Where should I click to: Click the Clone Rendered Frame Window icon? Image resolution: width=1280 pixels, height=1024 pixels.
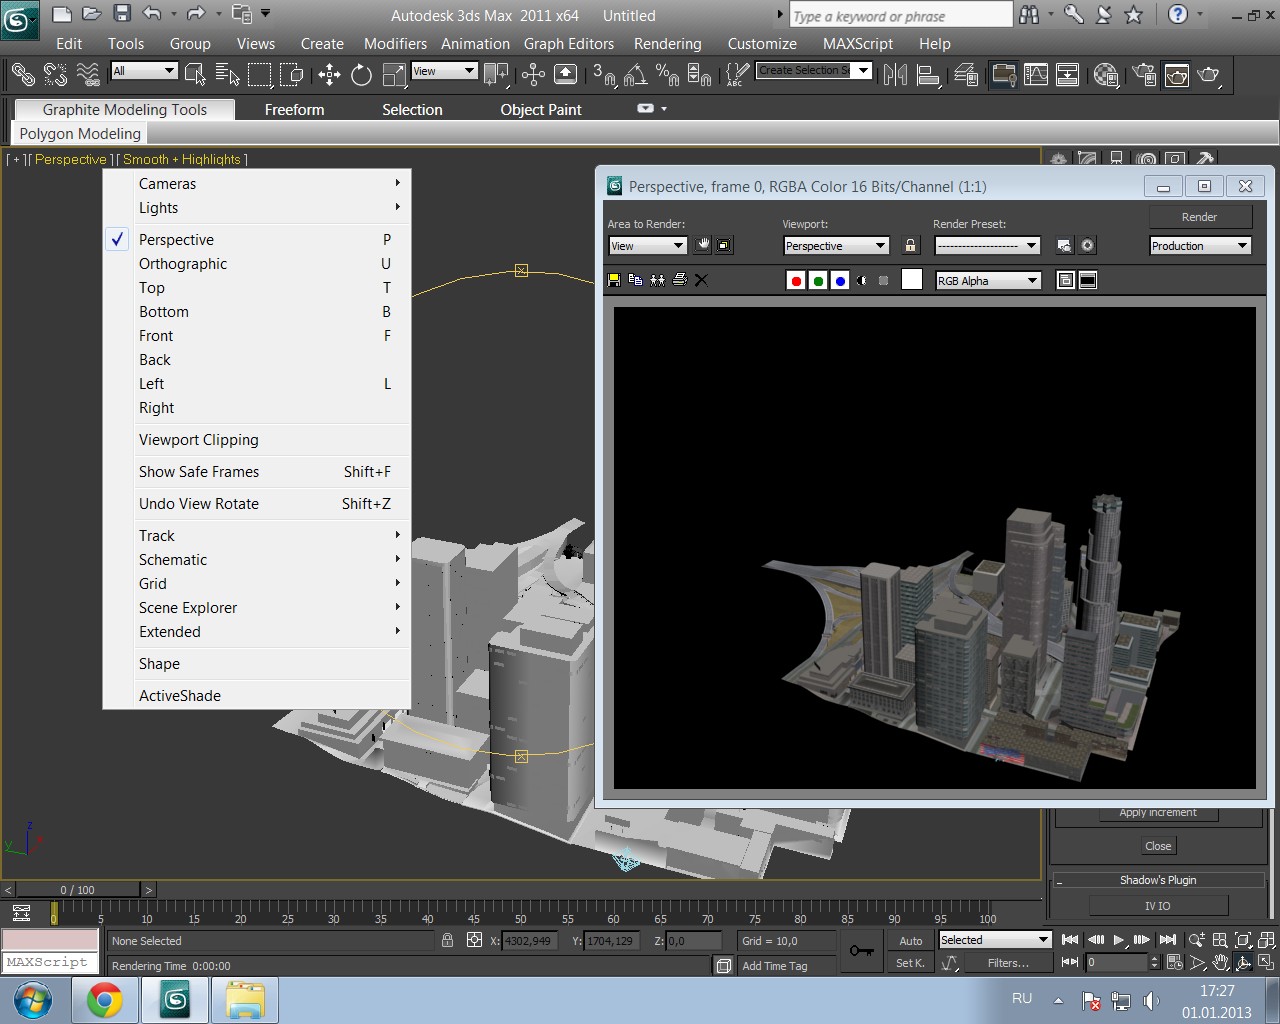coord(657,281)
